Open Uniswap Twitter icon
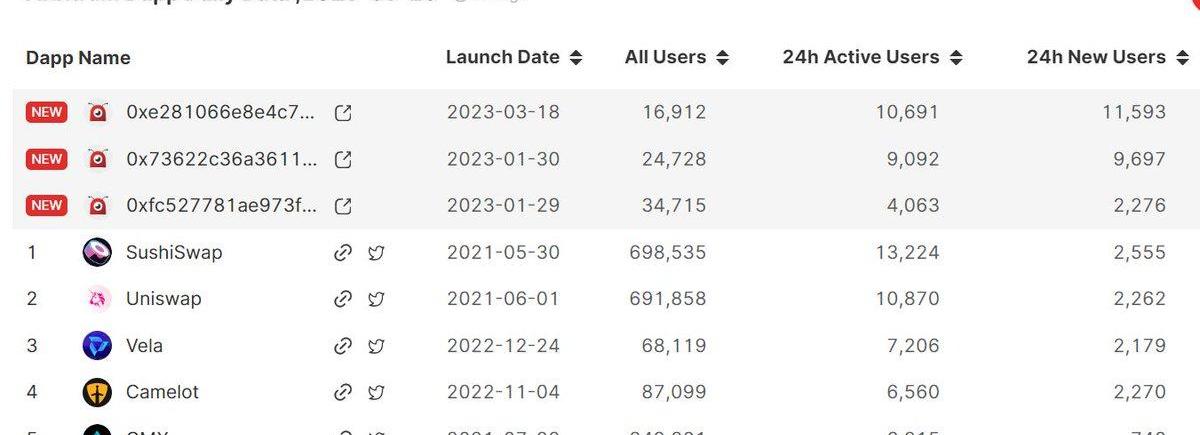 pos(376,299)
